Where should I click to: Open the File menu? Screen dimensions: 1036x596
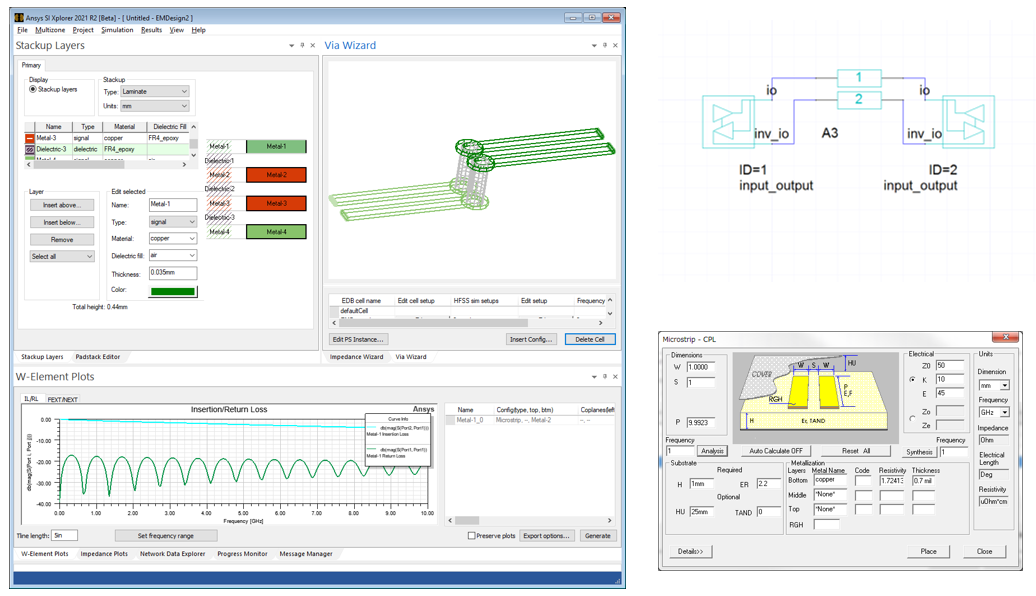(x=22, y=30)
